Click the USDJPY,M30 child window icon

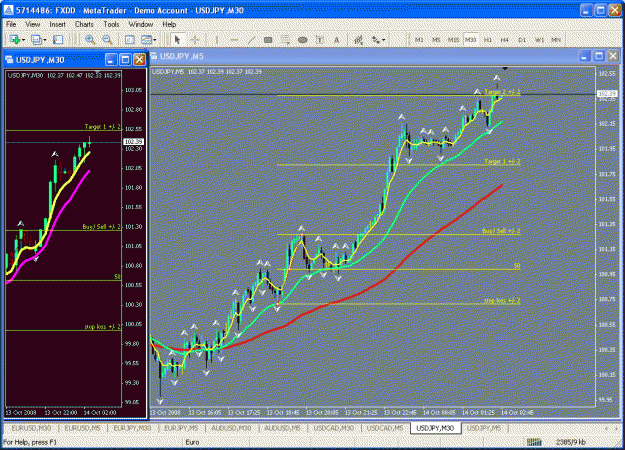pyautogui.click(x=9, y=60)
